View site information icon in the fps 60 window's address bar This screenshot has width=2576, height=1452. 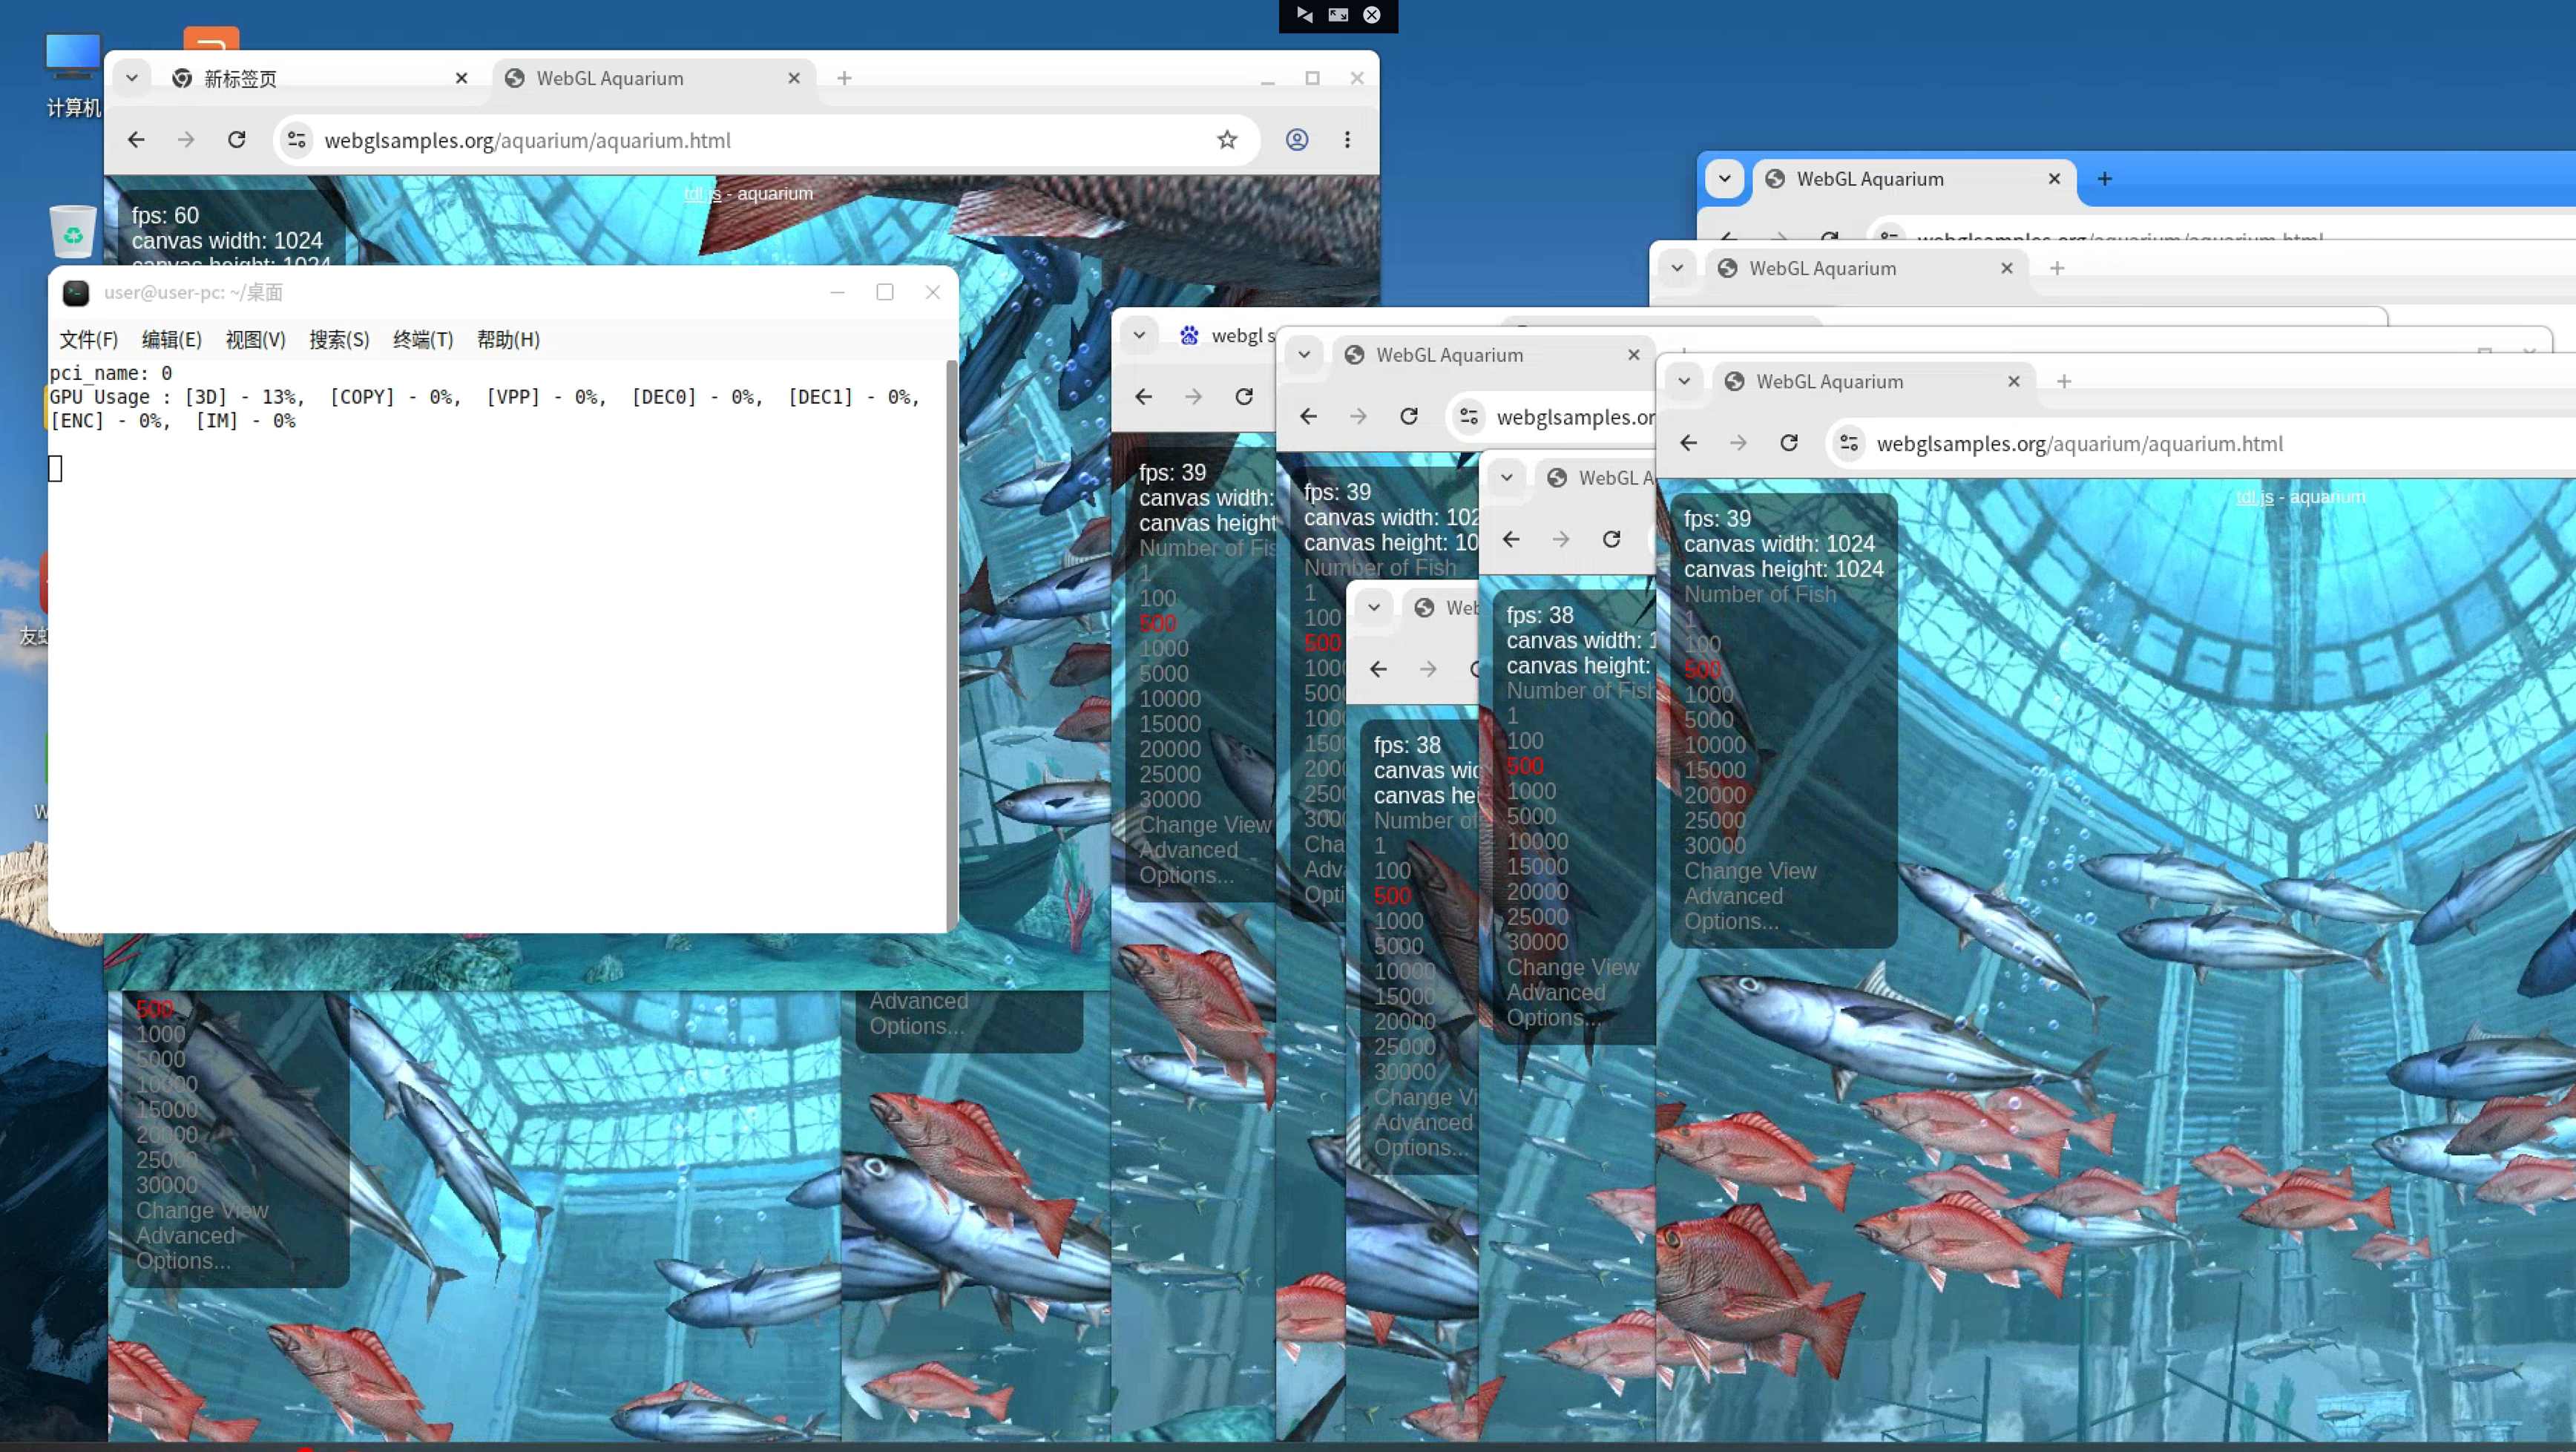tap(297, 140)
